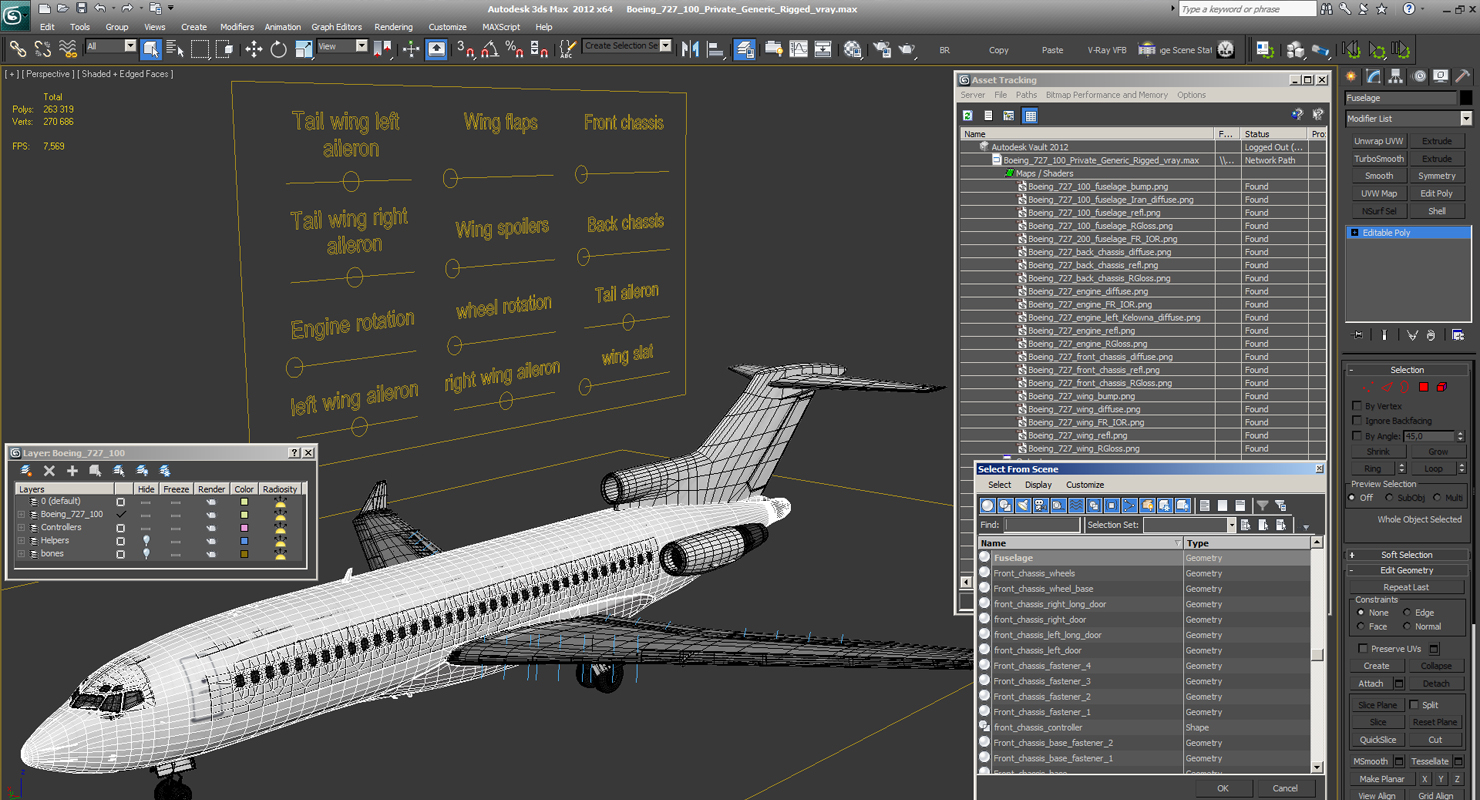Viewport: 1480px width, 800px height.
Task: Click the Collapse button in Edit Geometry
Action: pyautogui.click(x=1436, y=666)
